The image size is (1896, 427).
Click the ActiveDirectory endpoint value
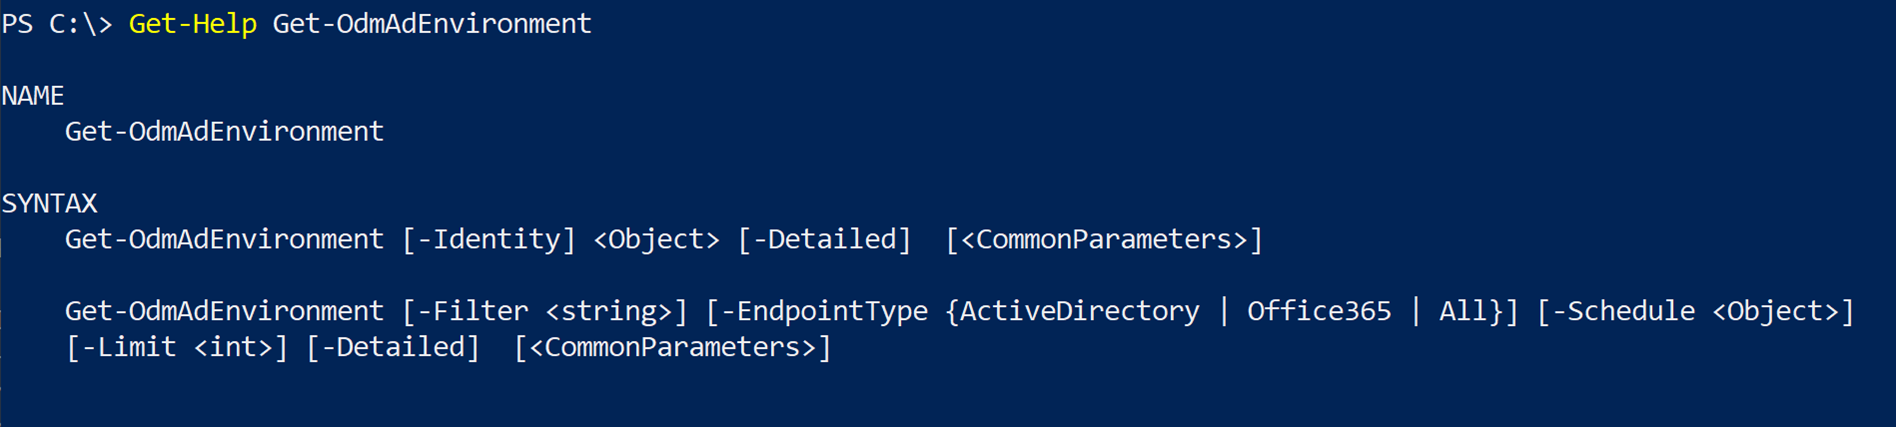(1080, 312)
